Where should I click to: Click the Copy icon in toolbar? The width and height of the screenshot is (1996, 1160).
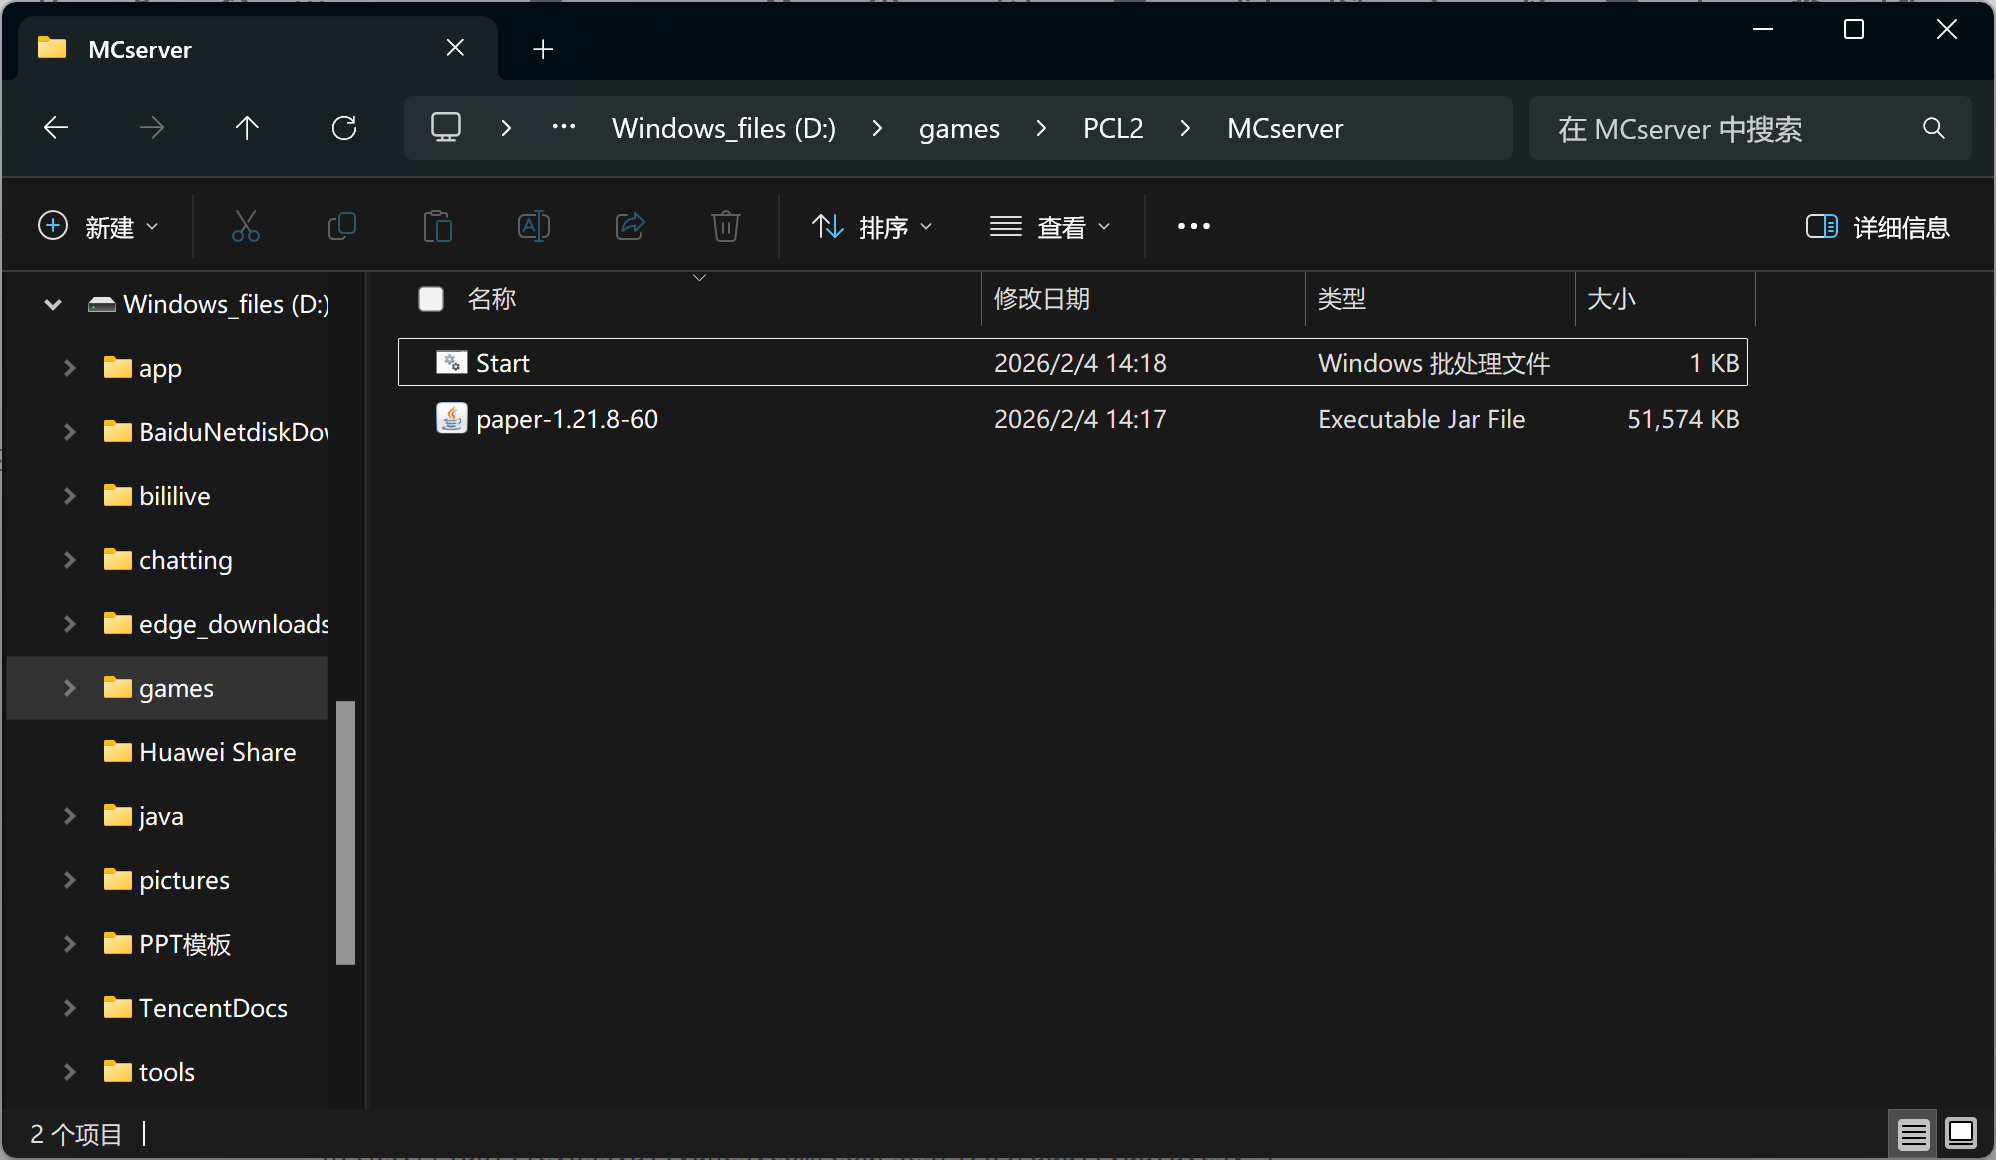pos(341,227)
